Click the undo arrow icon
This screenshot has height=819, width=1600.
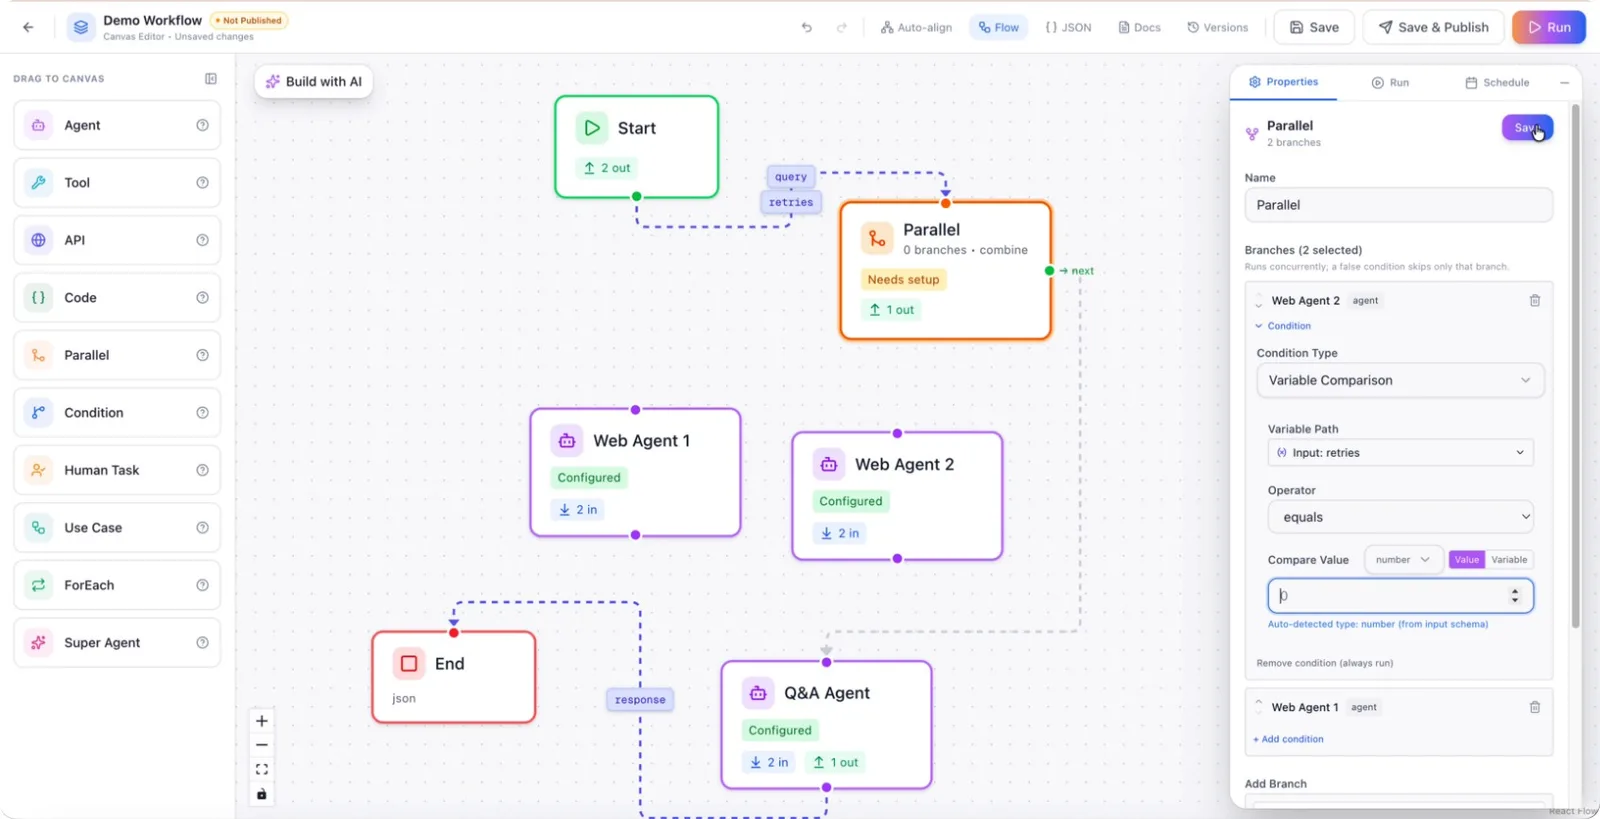(x=807, y=27)
